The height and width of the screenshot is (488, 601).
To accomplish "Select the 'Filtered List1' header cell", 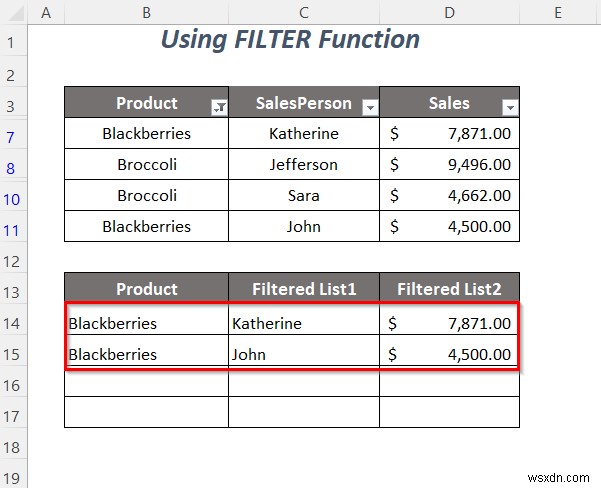I will [x=303, y=289].
